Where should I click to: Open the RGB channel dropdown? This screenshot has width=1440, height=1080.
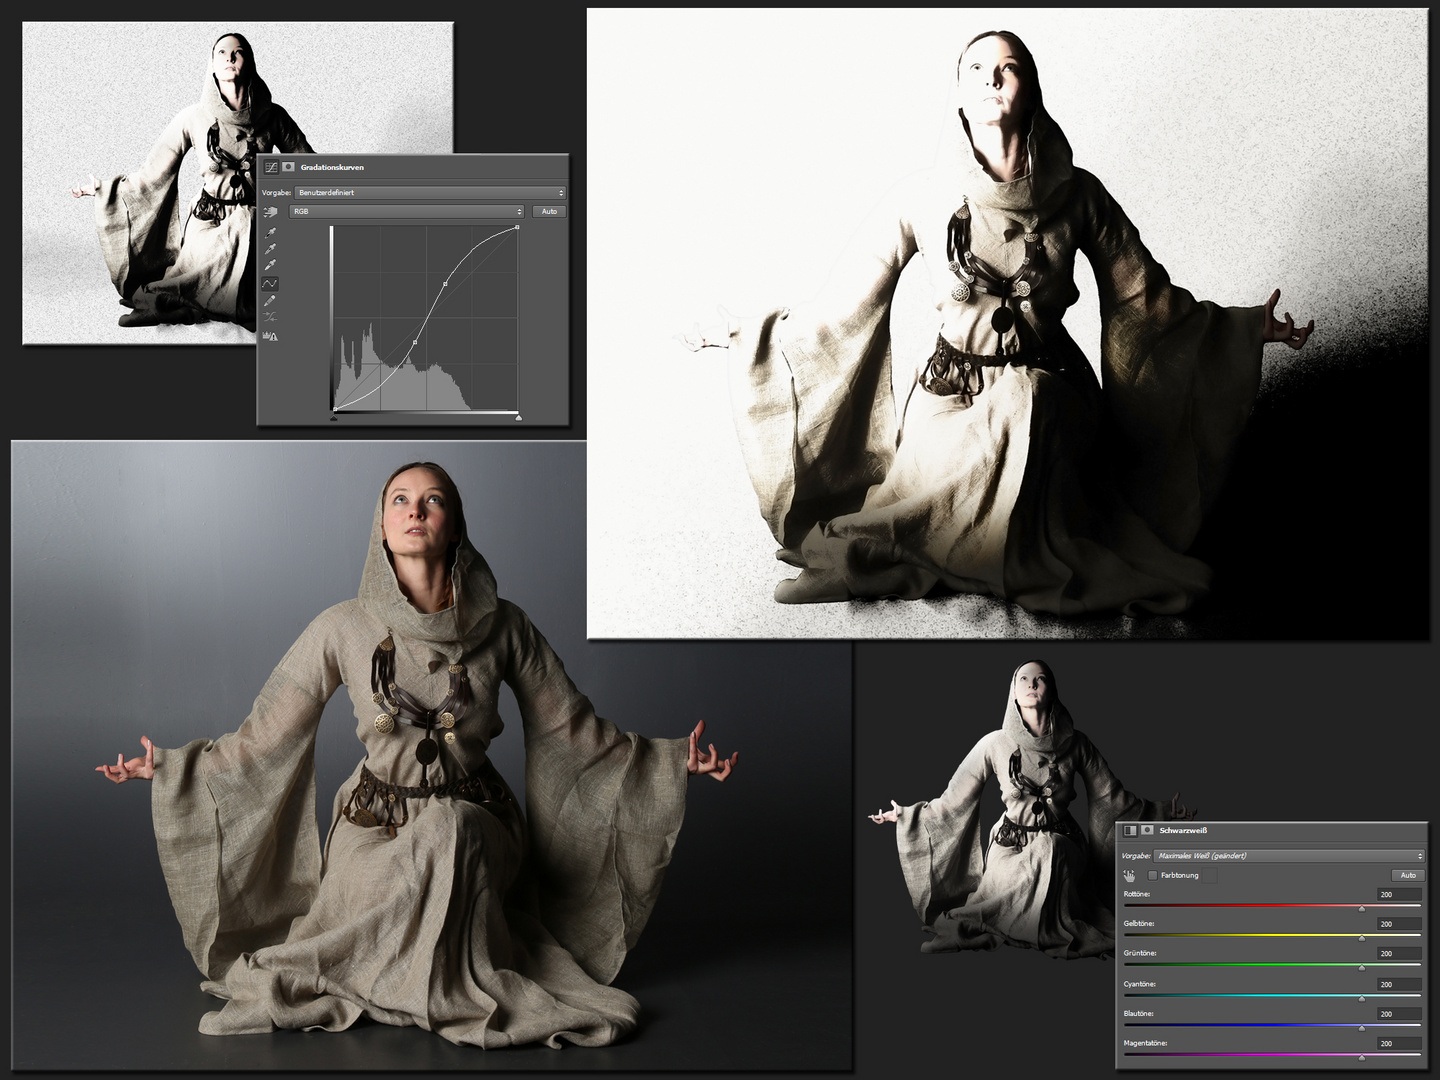(406, 211)
